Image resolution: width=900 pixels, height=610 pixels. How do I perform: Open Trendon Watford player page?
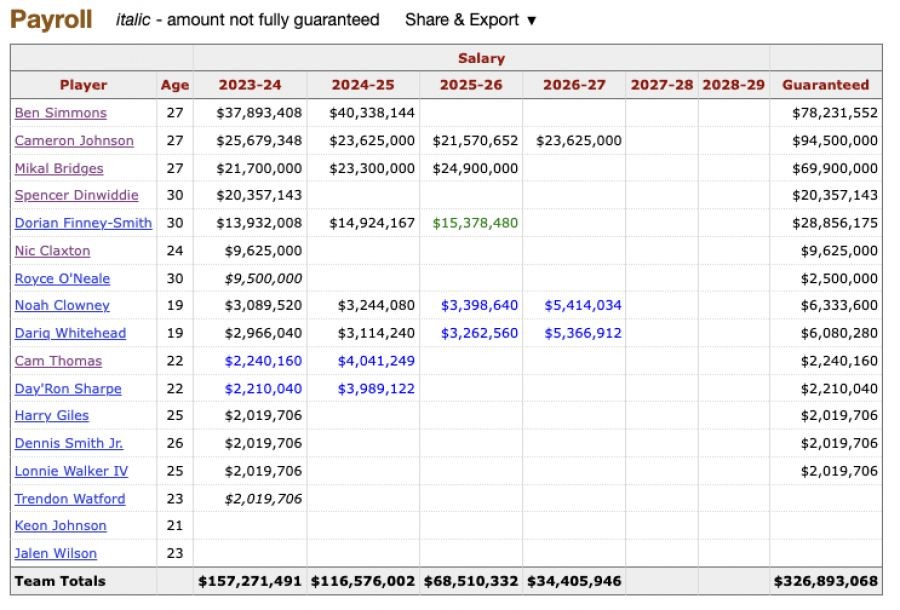point(70,498)
